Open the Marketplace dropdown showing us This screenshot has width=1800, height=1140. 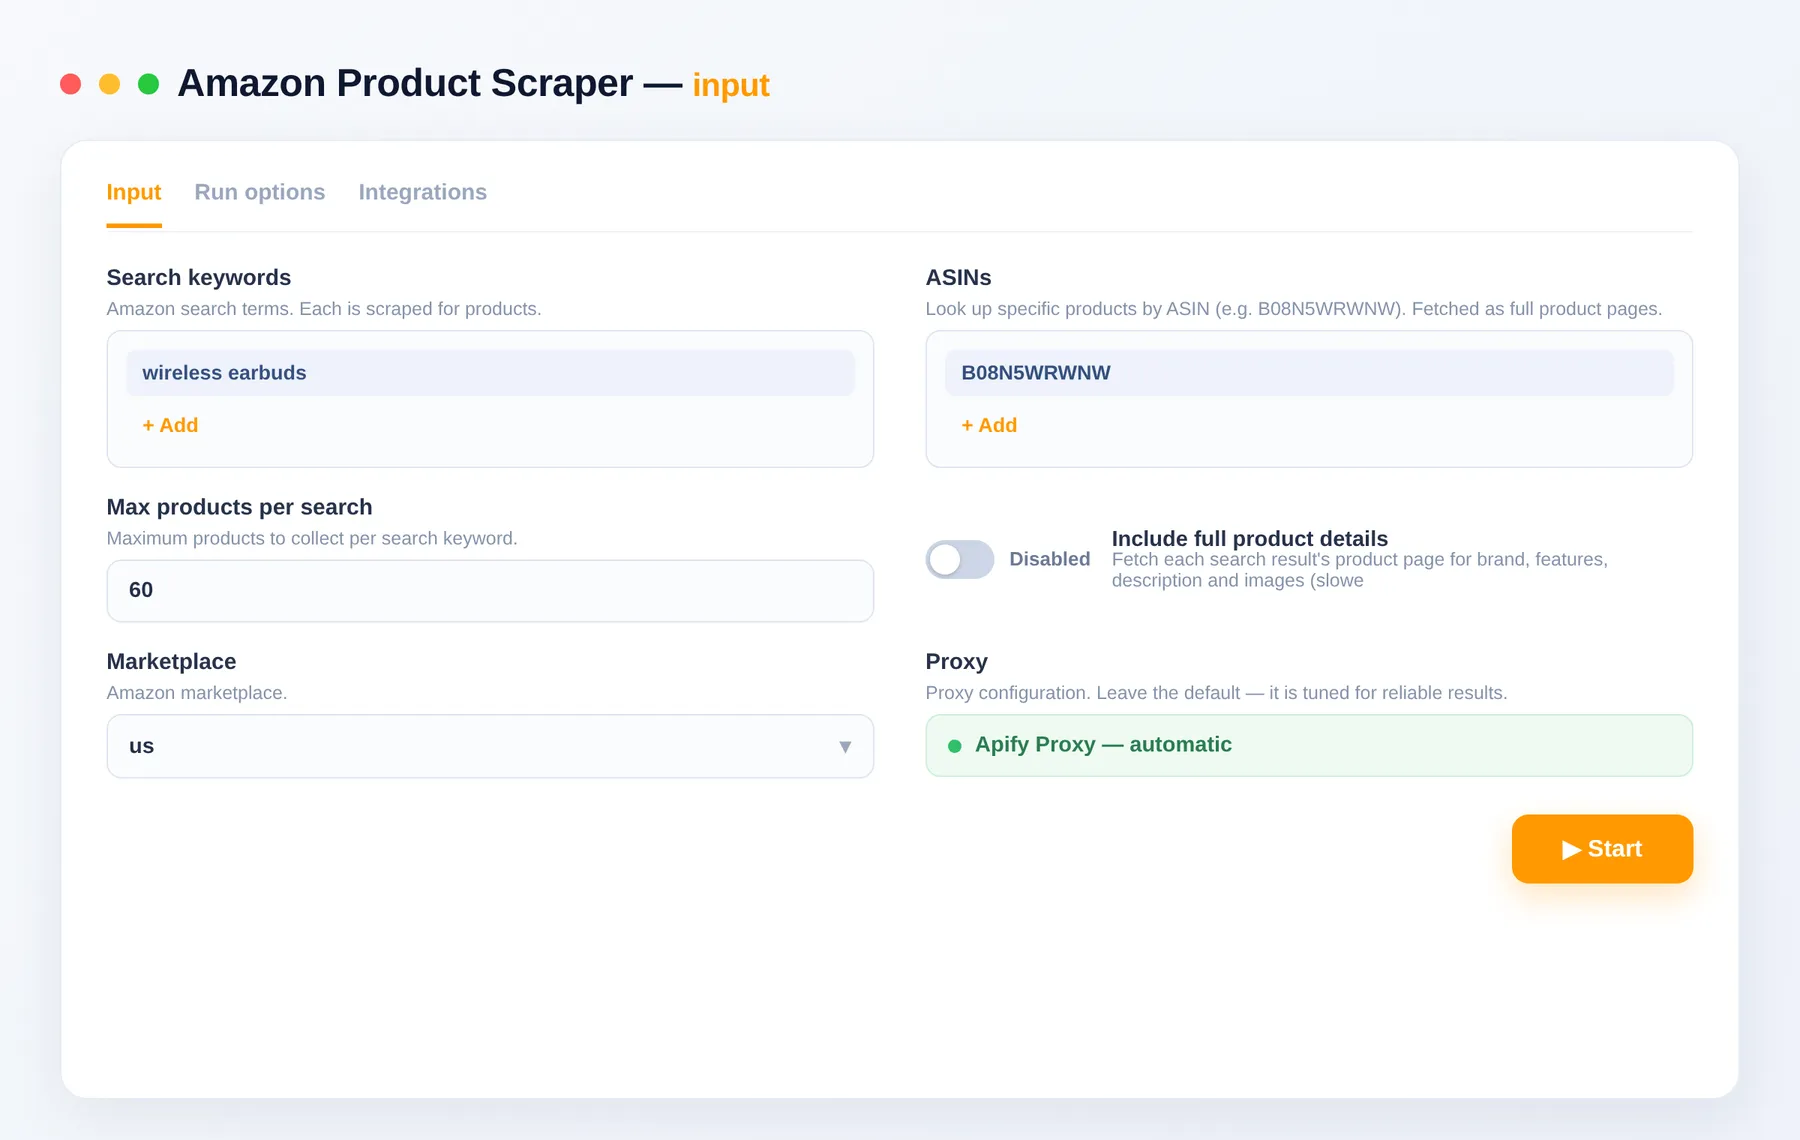[490, 746]
